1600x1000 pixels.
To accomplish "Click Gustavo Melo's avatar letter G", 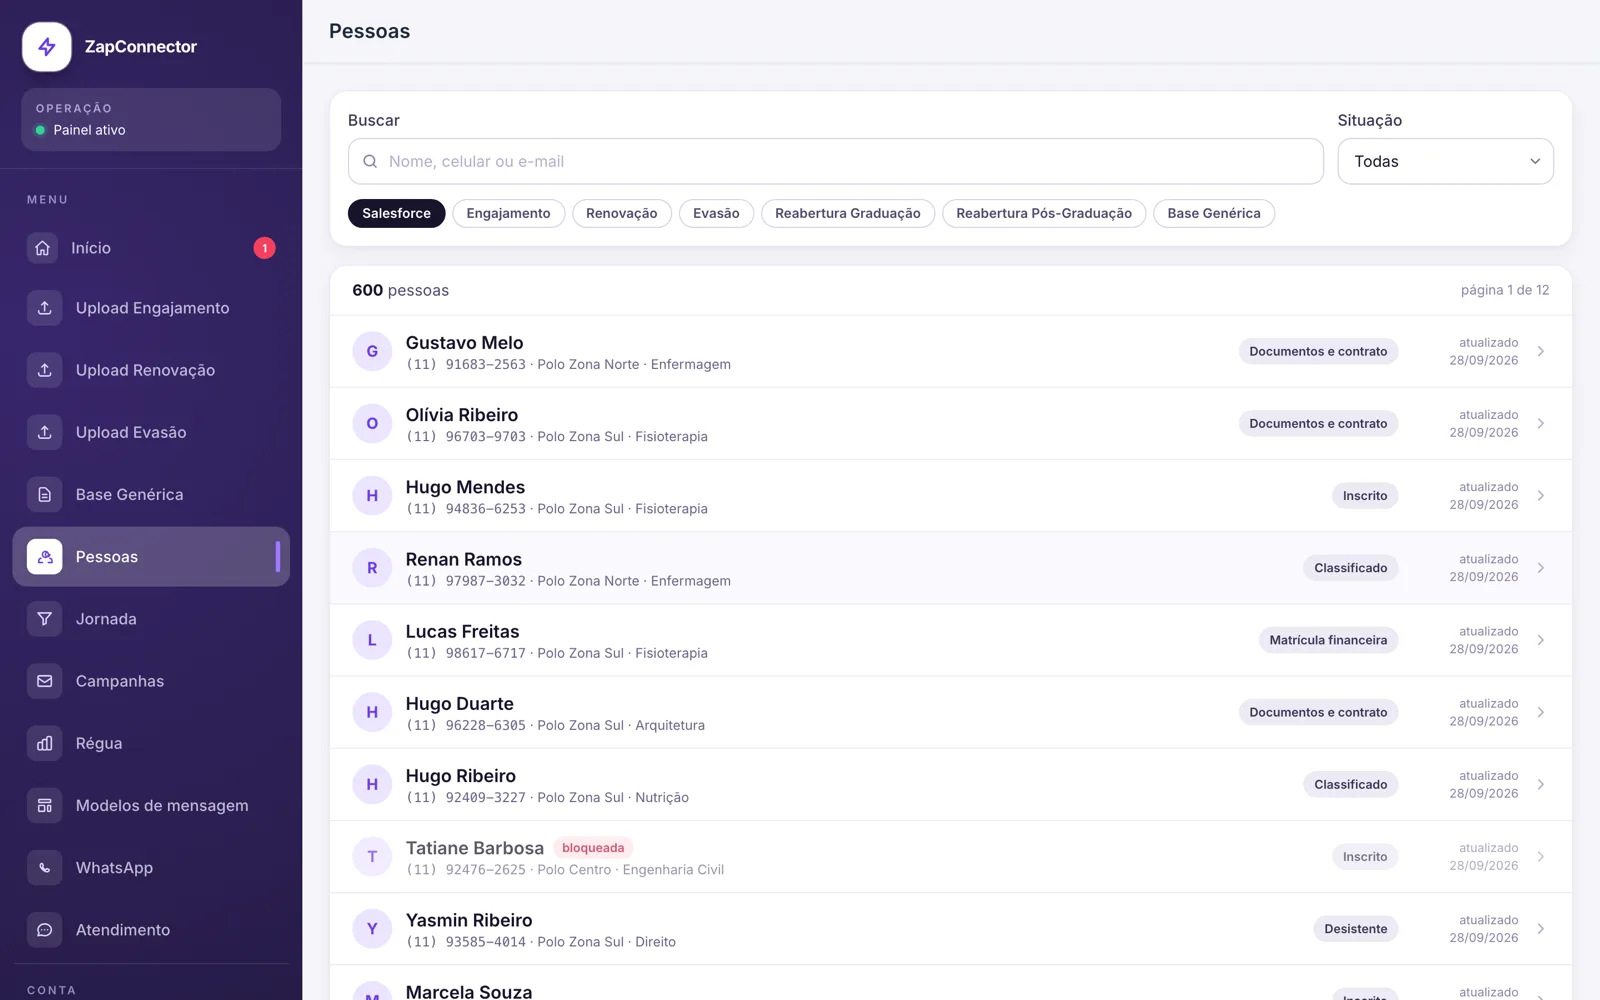I will (372, 351).
